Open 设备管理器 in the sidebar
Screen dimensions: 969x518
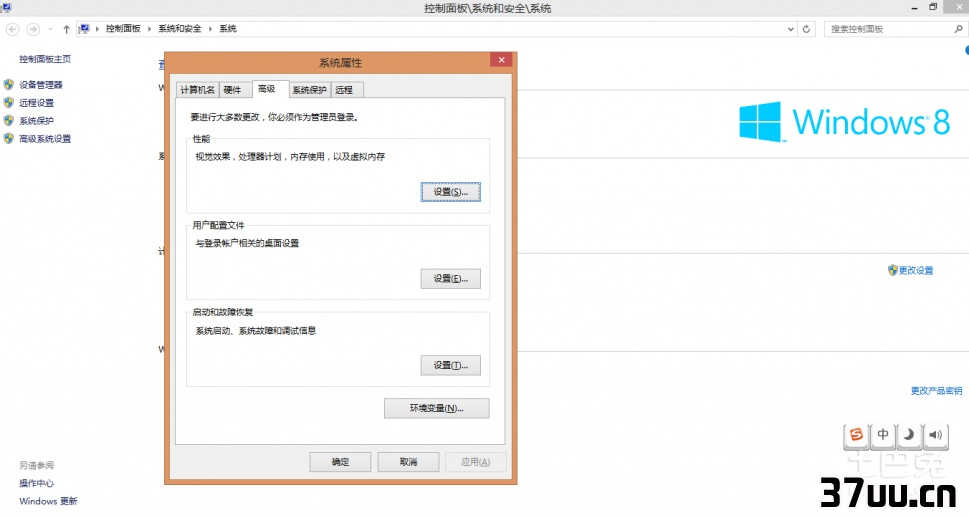pyautogui.click(x=41, y=85)
